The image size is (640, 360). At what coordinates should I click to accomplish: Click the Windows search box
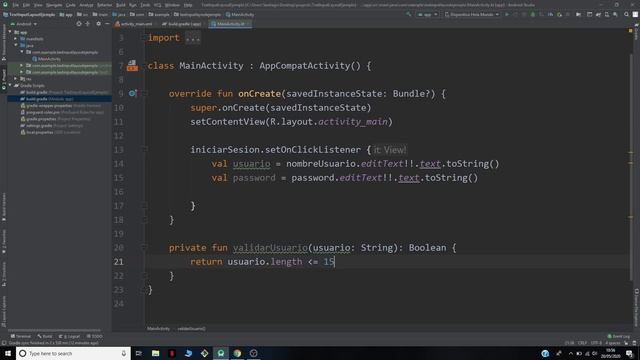click(x=73, y=353)
